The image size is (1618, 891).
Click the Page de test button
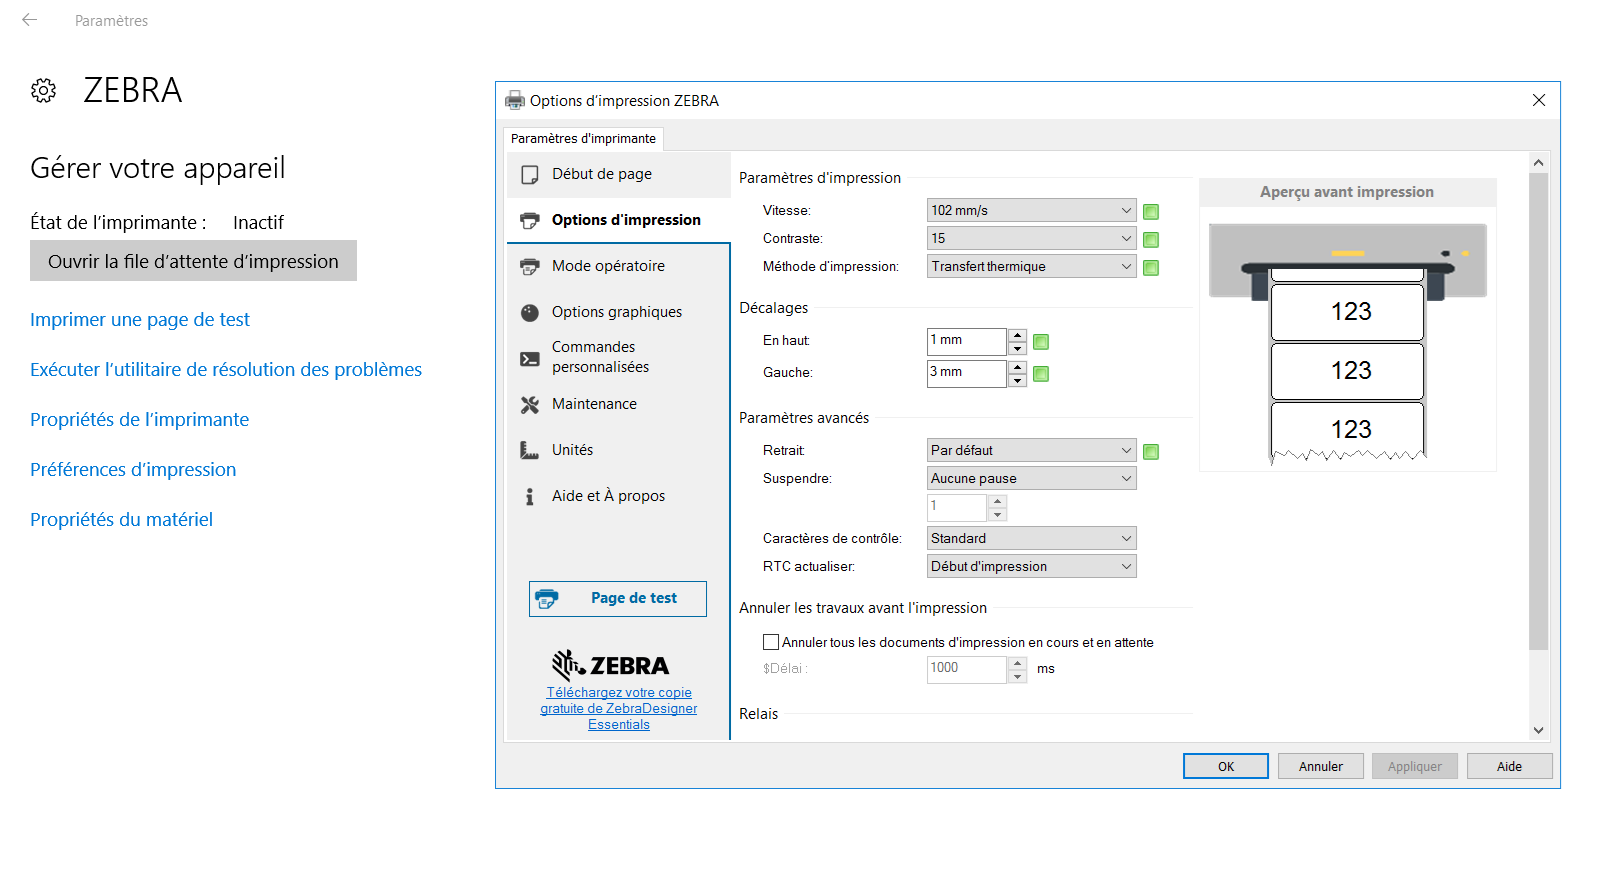coord(618,598)
